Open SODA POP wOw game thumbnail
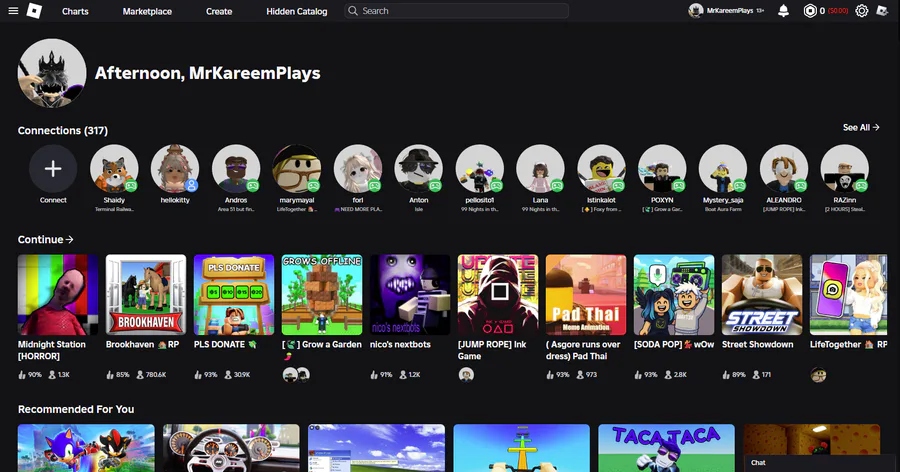The height and width of the screenshot is (472, 900). [674, 295]
